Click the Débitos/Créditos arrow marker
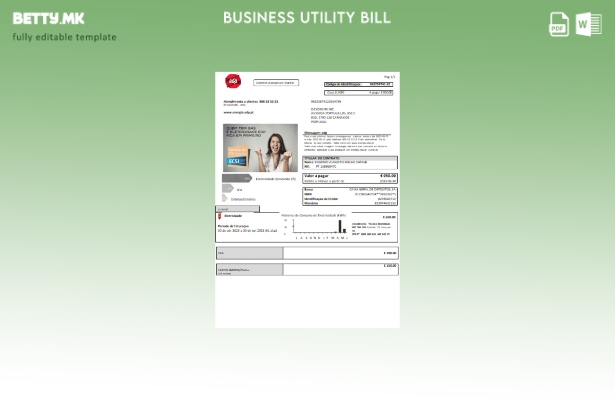Screen dimensions: 615x400 226,199
